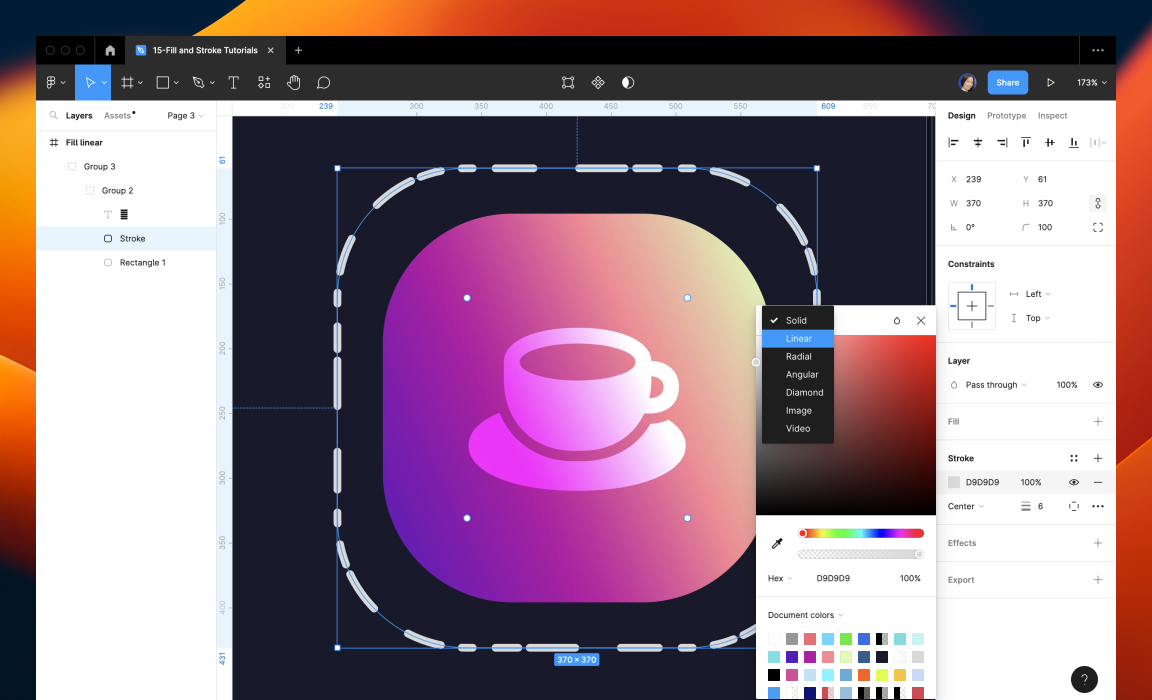Click the blend mode drop icon in color picker

click(x=896, y=321)
